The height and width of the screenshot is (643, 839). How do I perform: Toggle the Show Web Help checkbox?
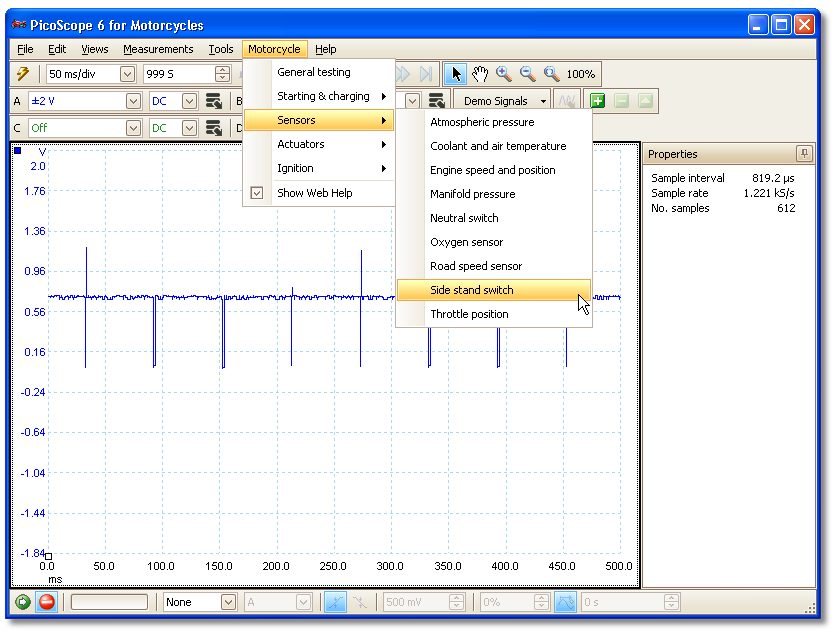[257, 193]
